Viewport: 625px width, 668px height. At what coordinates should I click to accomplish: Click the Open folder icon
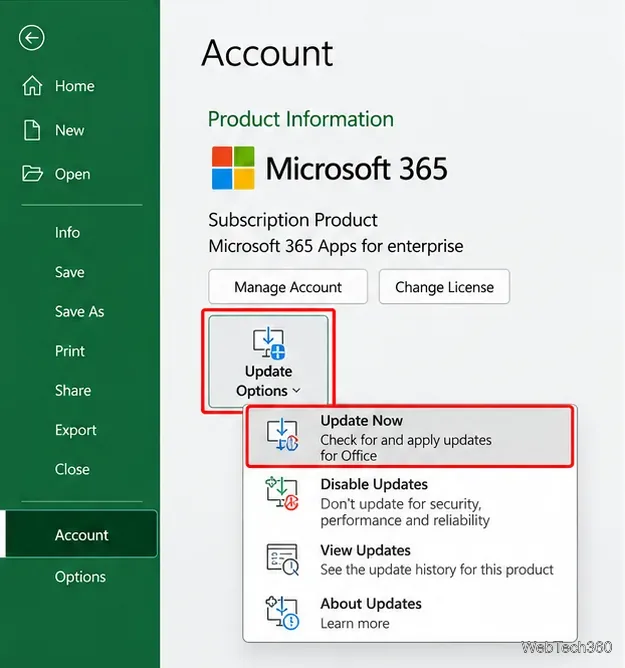coord(32,174)
